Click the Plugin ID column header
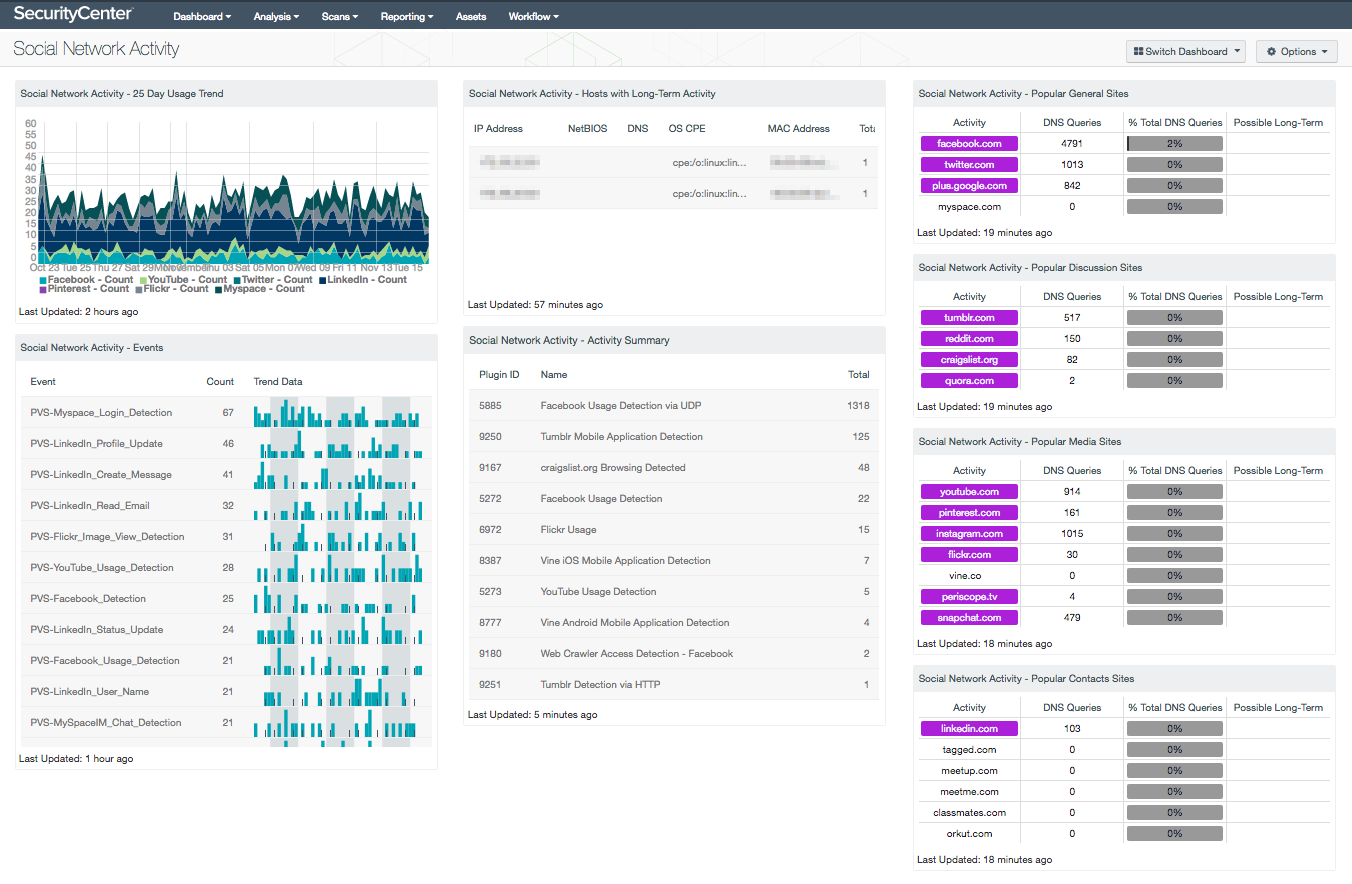This screenshot has width=1352, height=884. 499,375
